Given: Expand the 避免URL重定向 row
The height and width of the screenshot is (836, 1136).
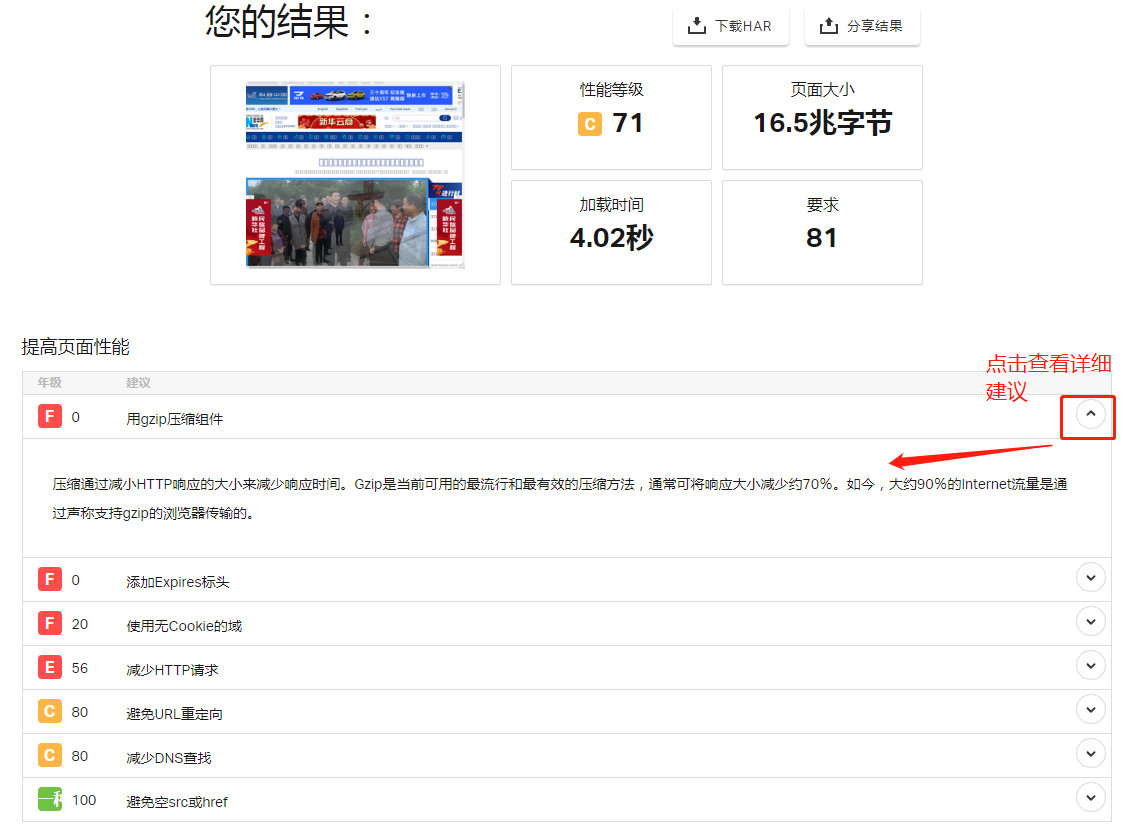Looking at the screenshot, I should coord(1090,711).
